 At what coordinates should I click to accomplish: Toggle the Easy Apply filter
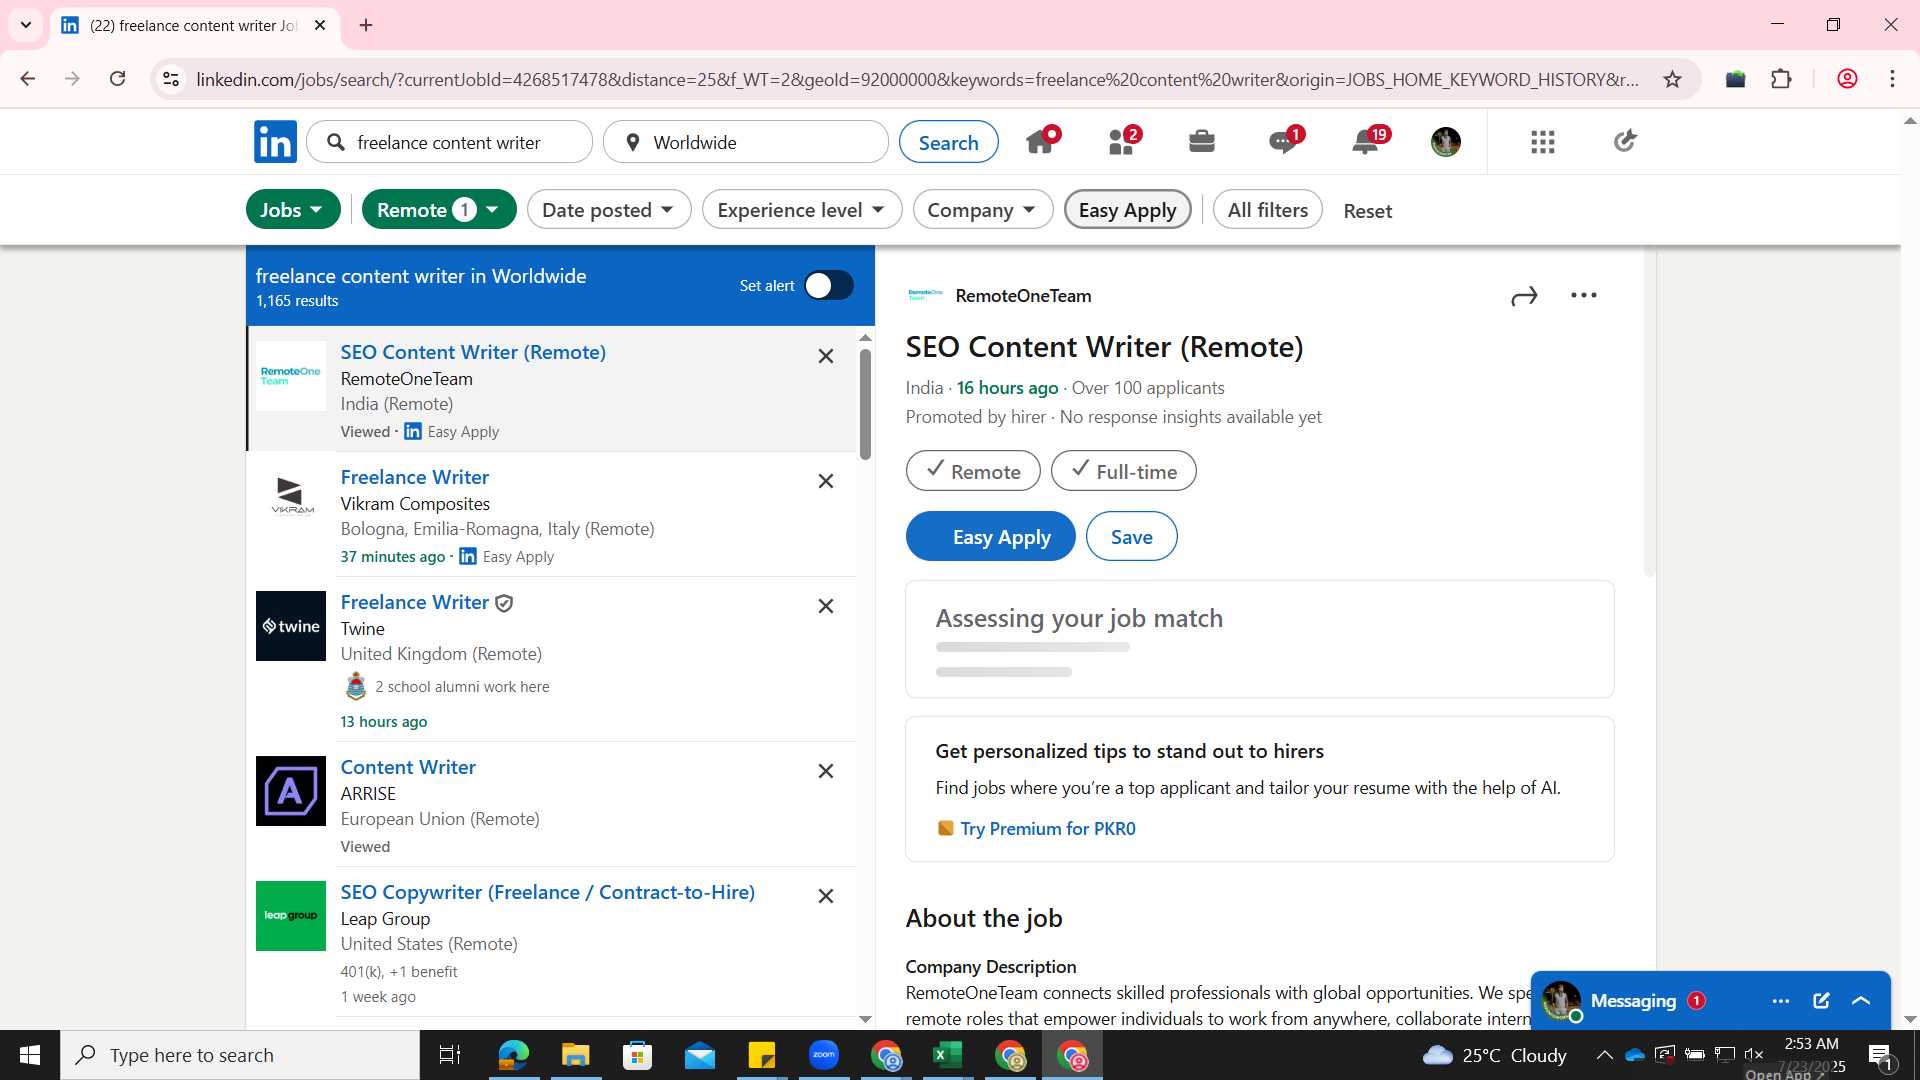(1127, 210)
